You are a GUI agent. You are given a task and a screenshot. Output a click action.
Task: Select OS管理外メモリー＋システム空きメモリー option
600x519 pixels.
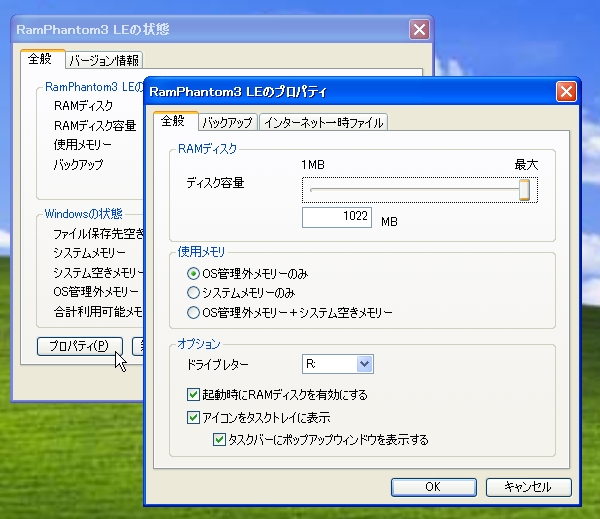tap(290, 313)
